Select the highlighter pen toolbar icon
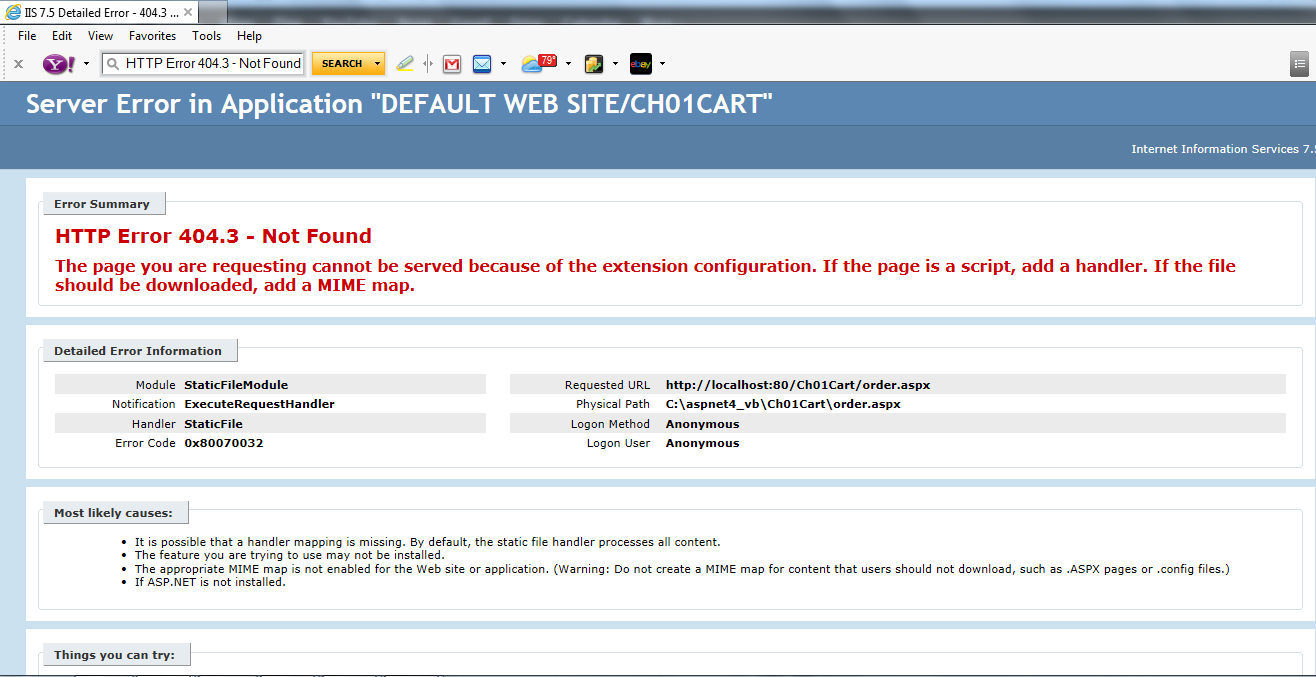This screenshot has height=677, width=1316. coord(405,63)
